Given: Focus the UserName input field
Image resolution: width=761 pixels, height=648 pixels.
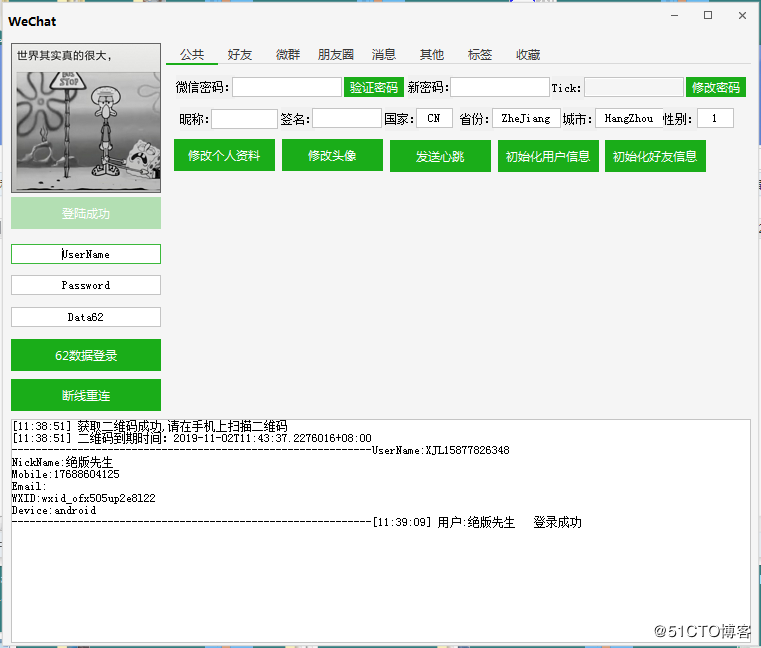Looking at the screenshot, I should point(86,254).
